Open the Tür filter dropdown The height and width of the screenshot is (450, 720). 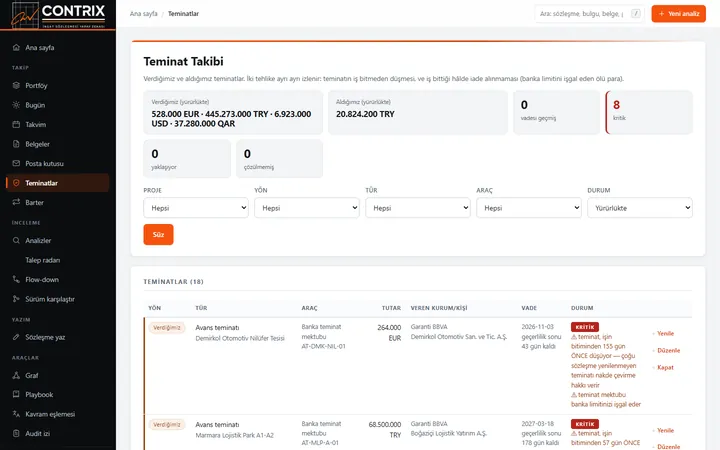click(x=418, y=208)
